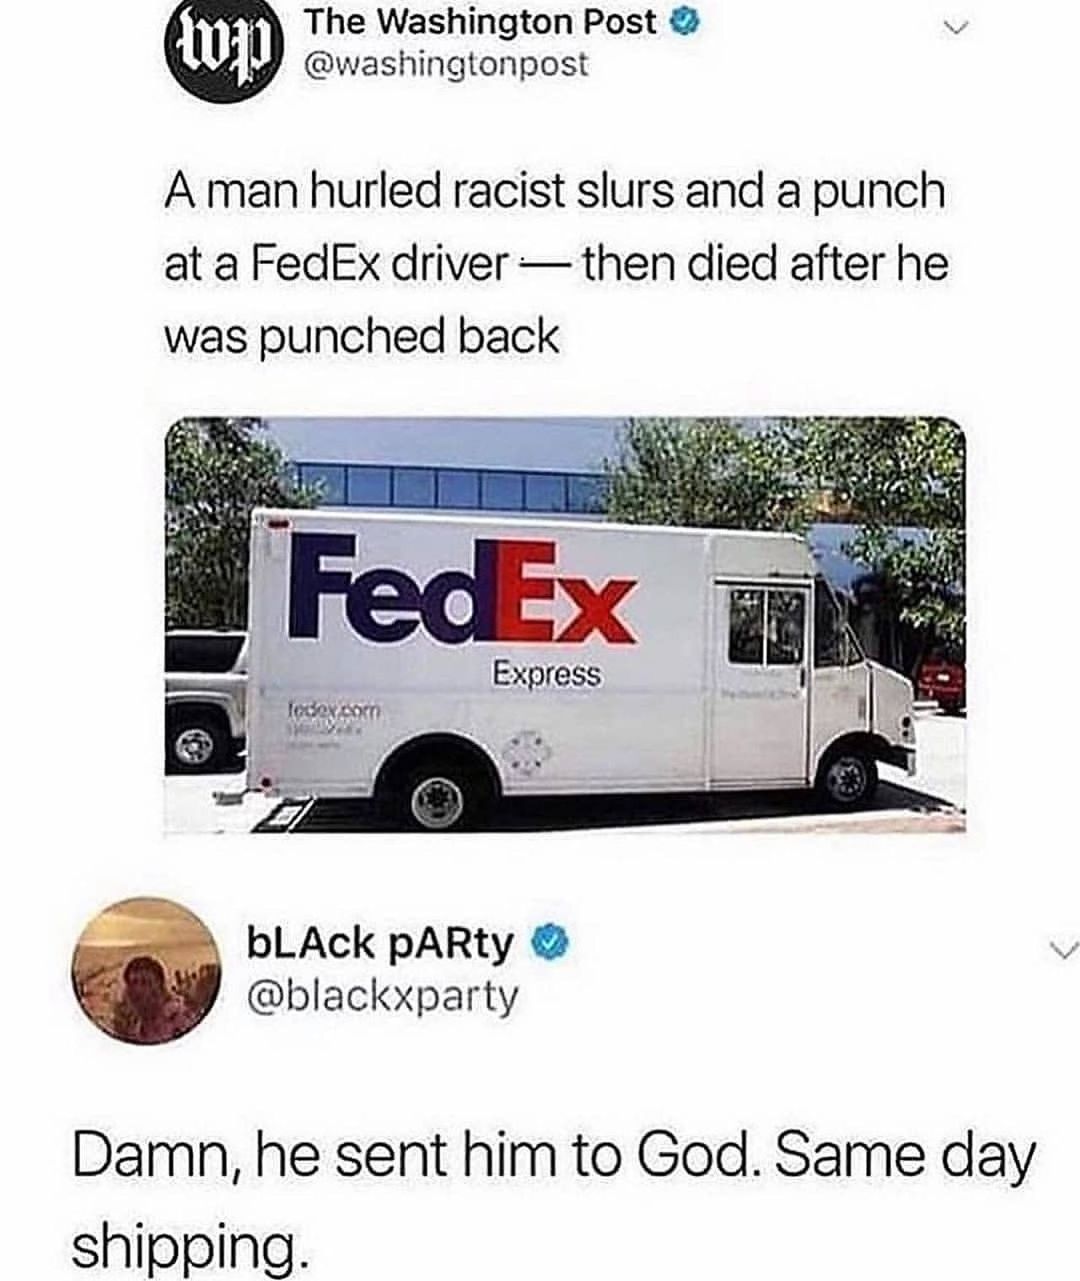Open the bLAck pARty display name
The width and height of the screenshot is (1080, 1281).
click(x=381, y=942)
